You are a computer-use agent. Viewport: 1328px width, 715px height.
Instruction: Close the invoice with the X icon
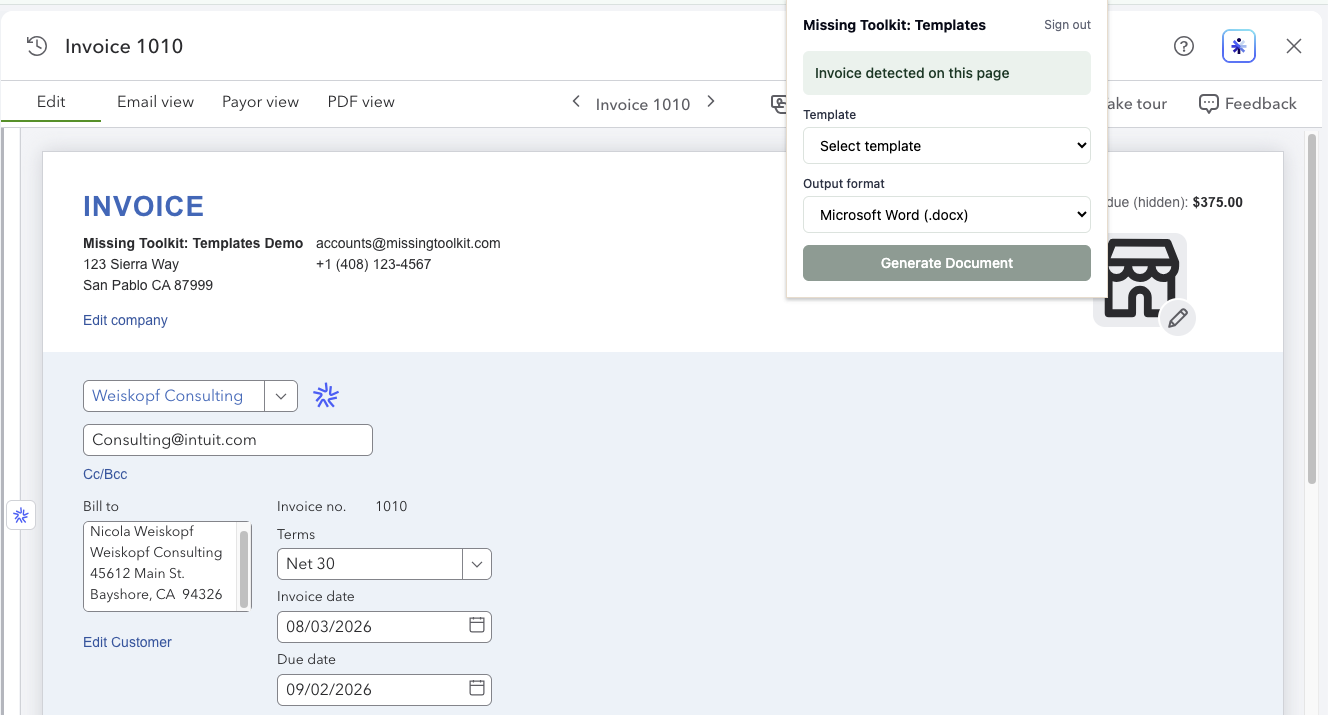(1294, 46)
